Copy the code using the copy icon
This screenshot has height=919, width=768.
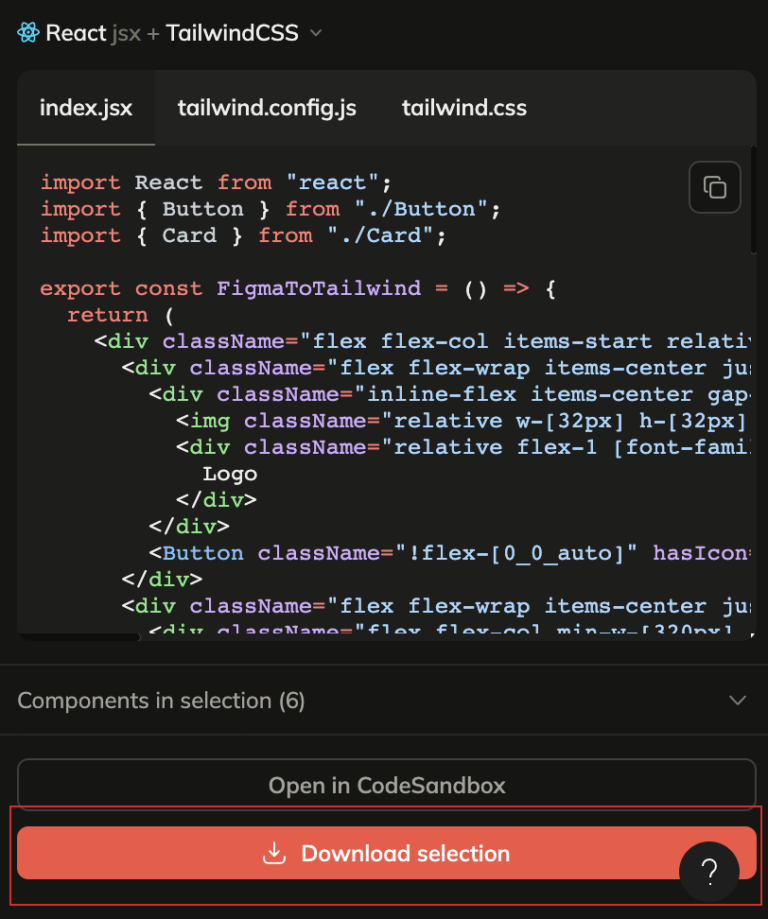pyautogui.click(x=714, y=187)
